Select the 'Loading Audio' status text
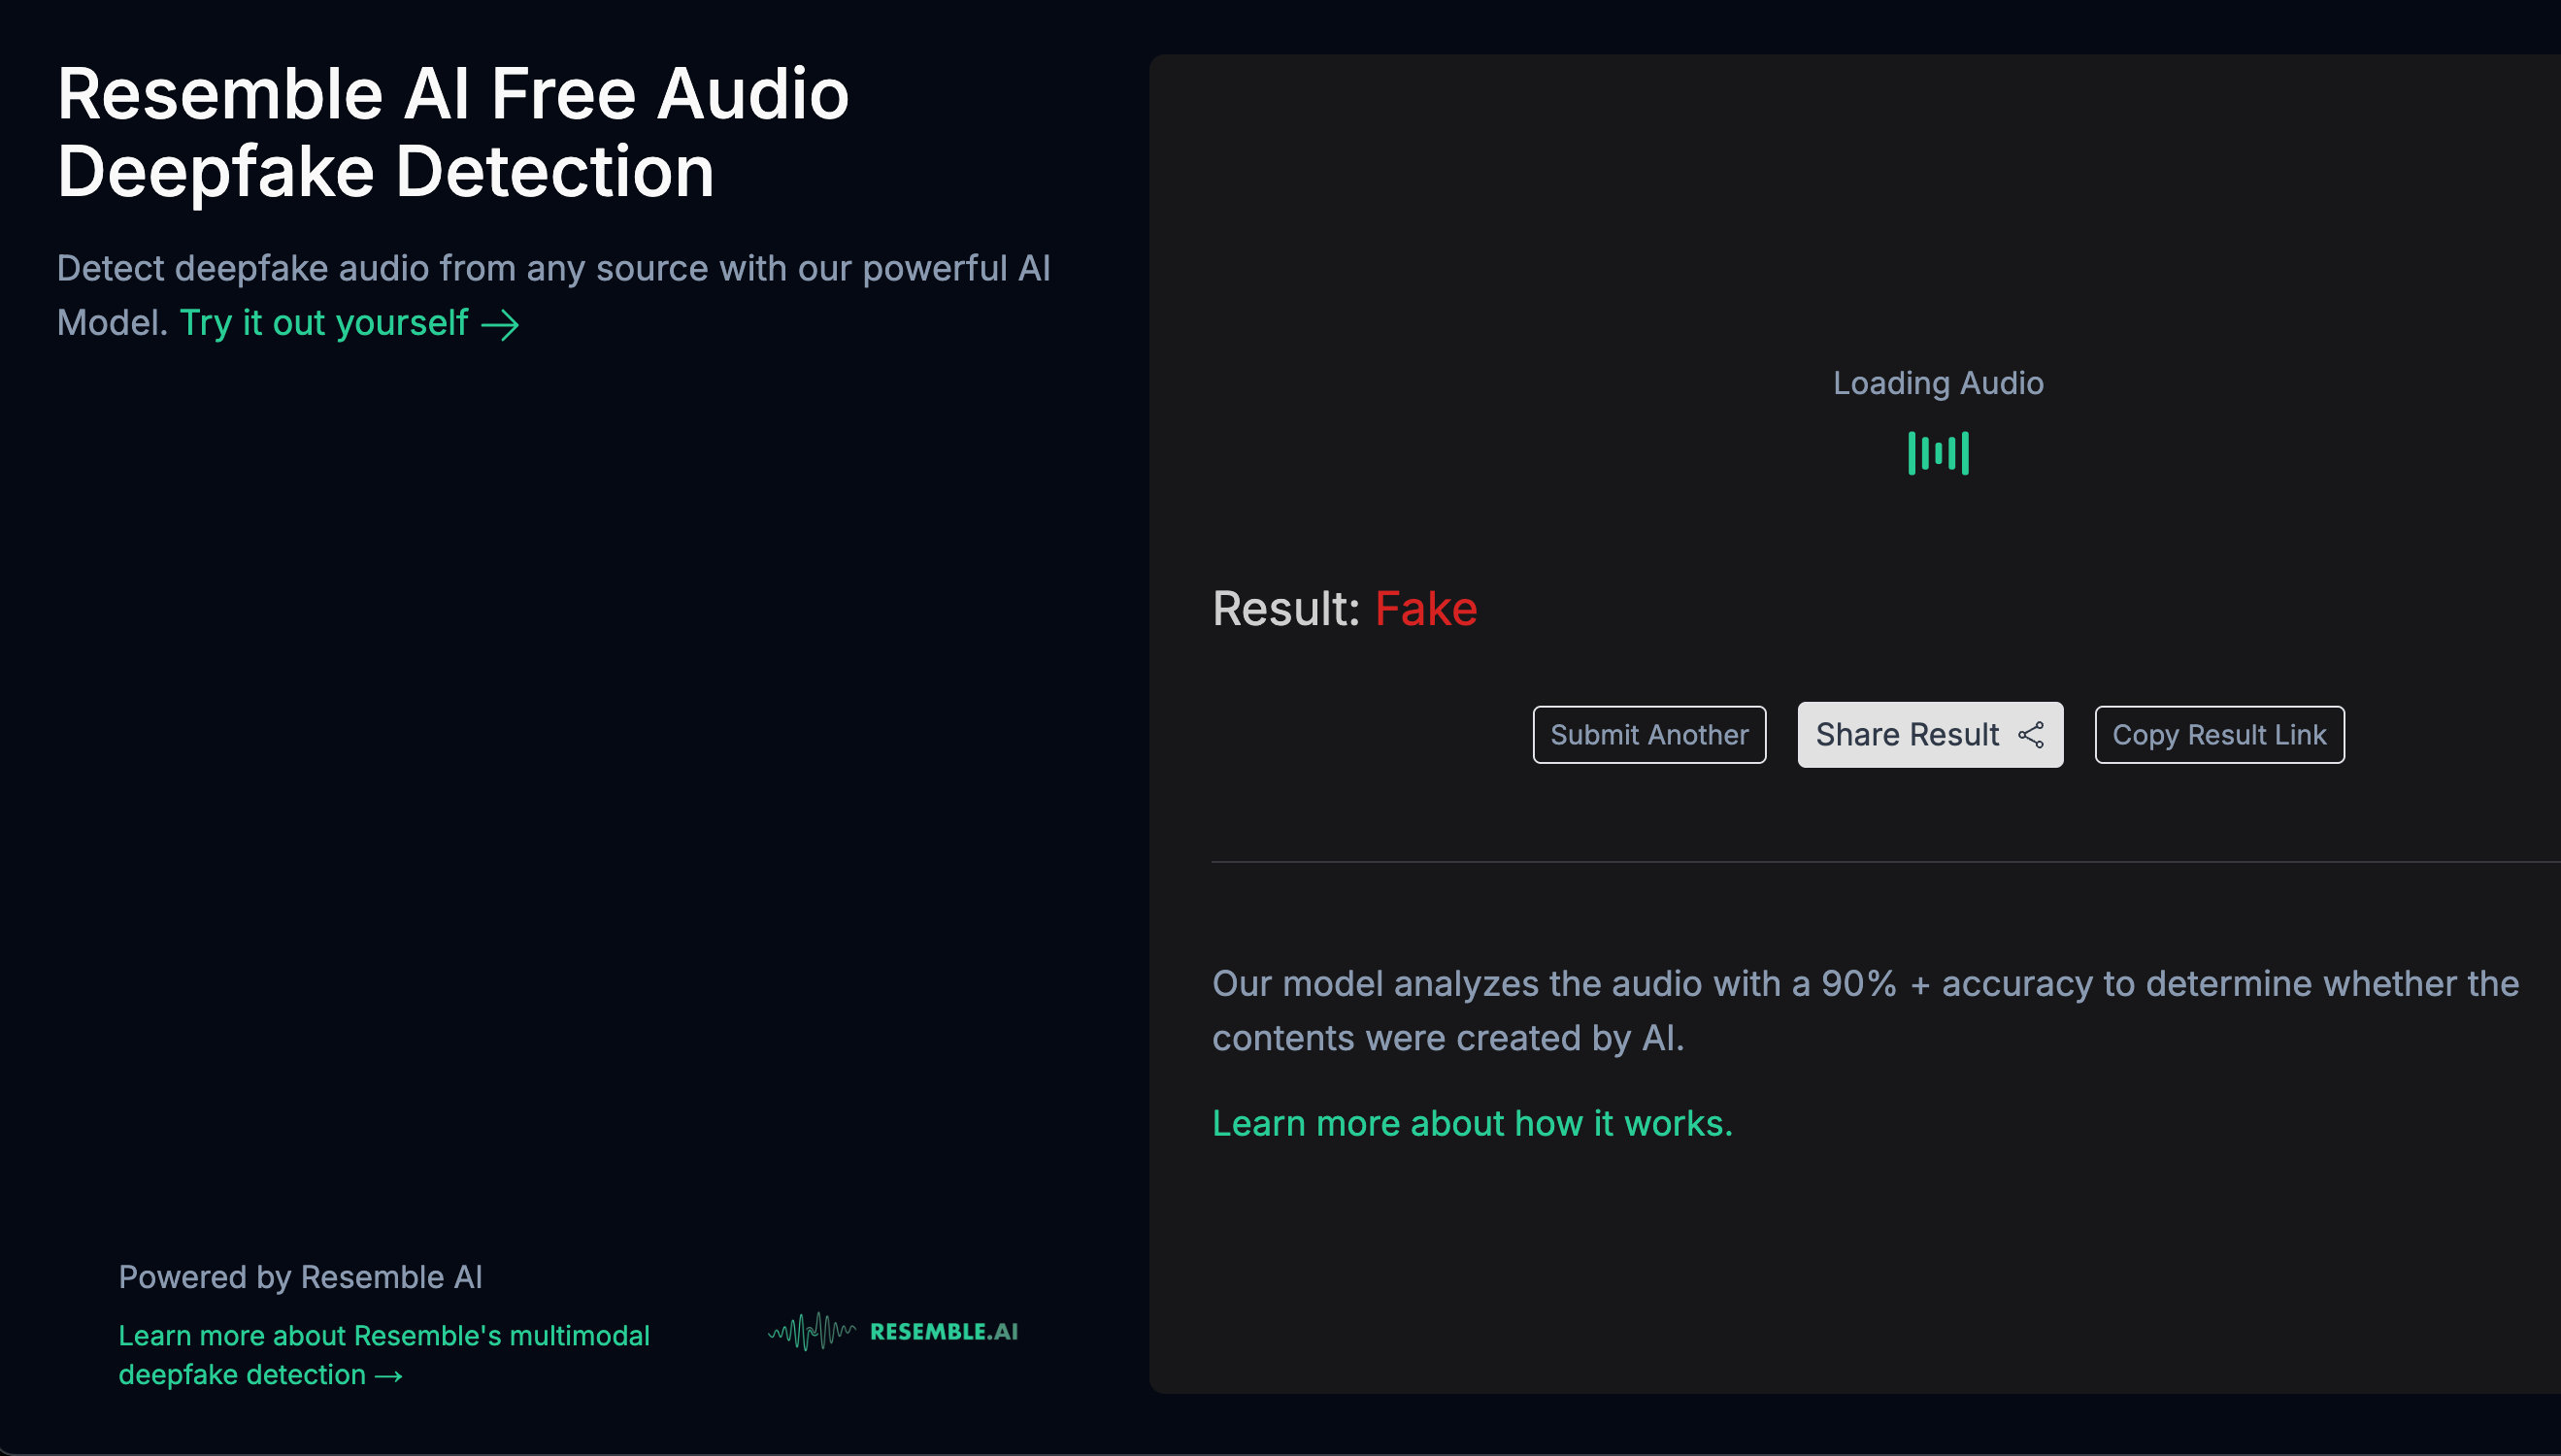 [x=1938, y=383]
